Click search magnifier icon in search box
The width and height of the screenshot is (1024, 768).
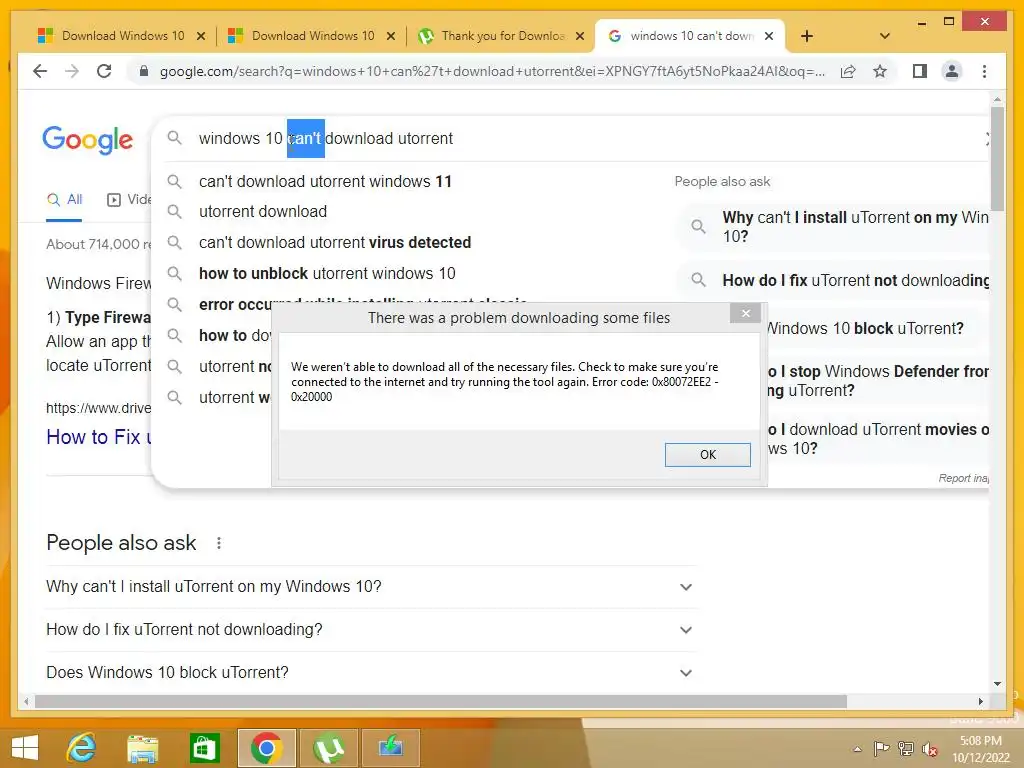click(x=174, y=138)
